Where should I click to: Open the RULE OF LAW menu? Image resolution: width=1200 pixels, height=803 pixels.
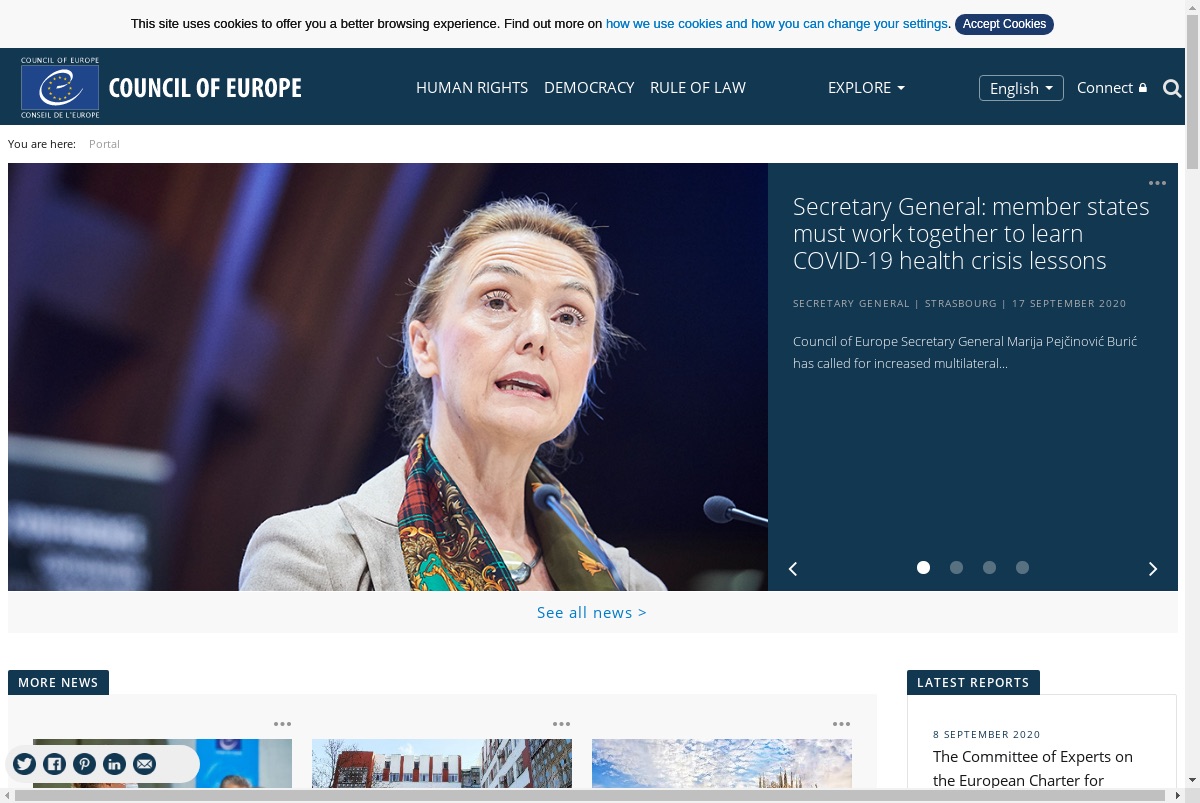point(698,88)
